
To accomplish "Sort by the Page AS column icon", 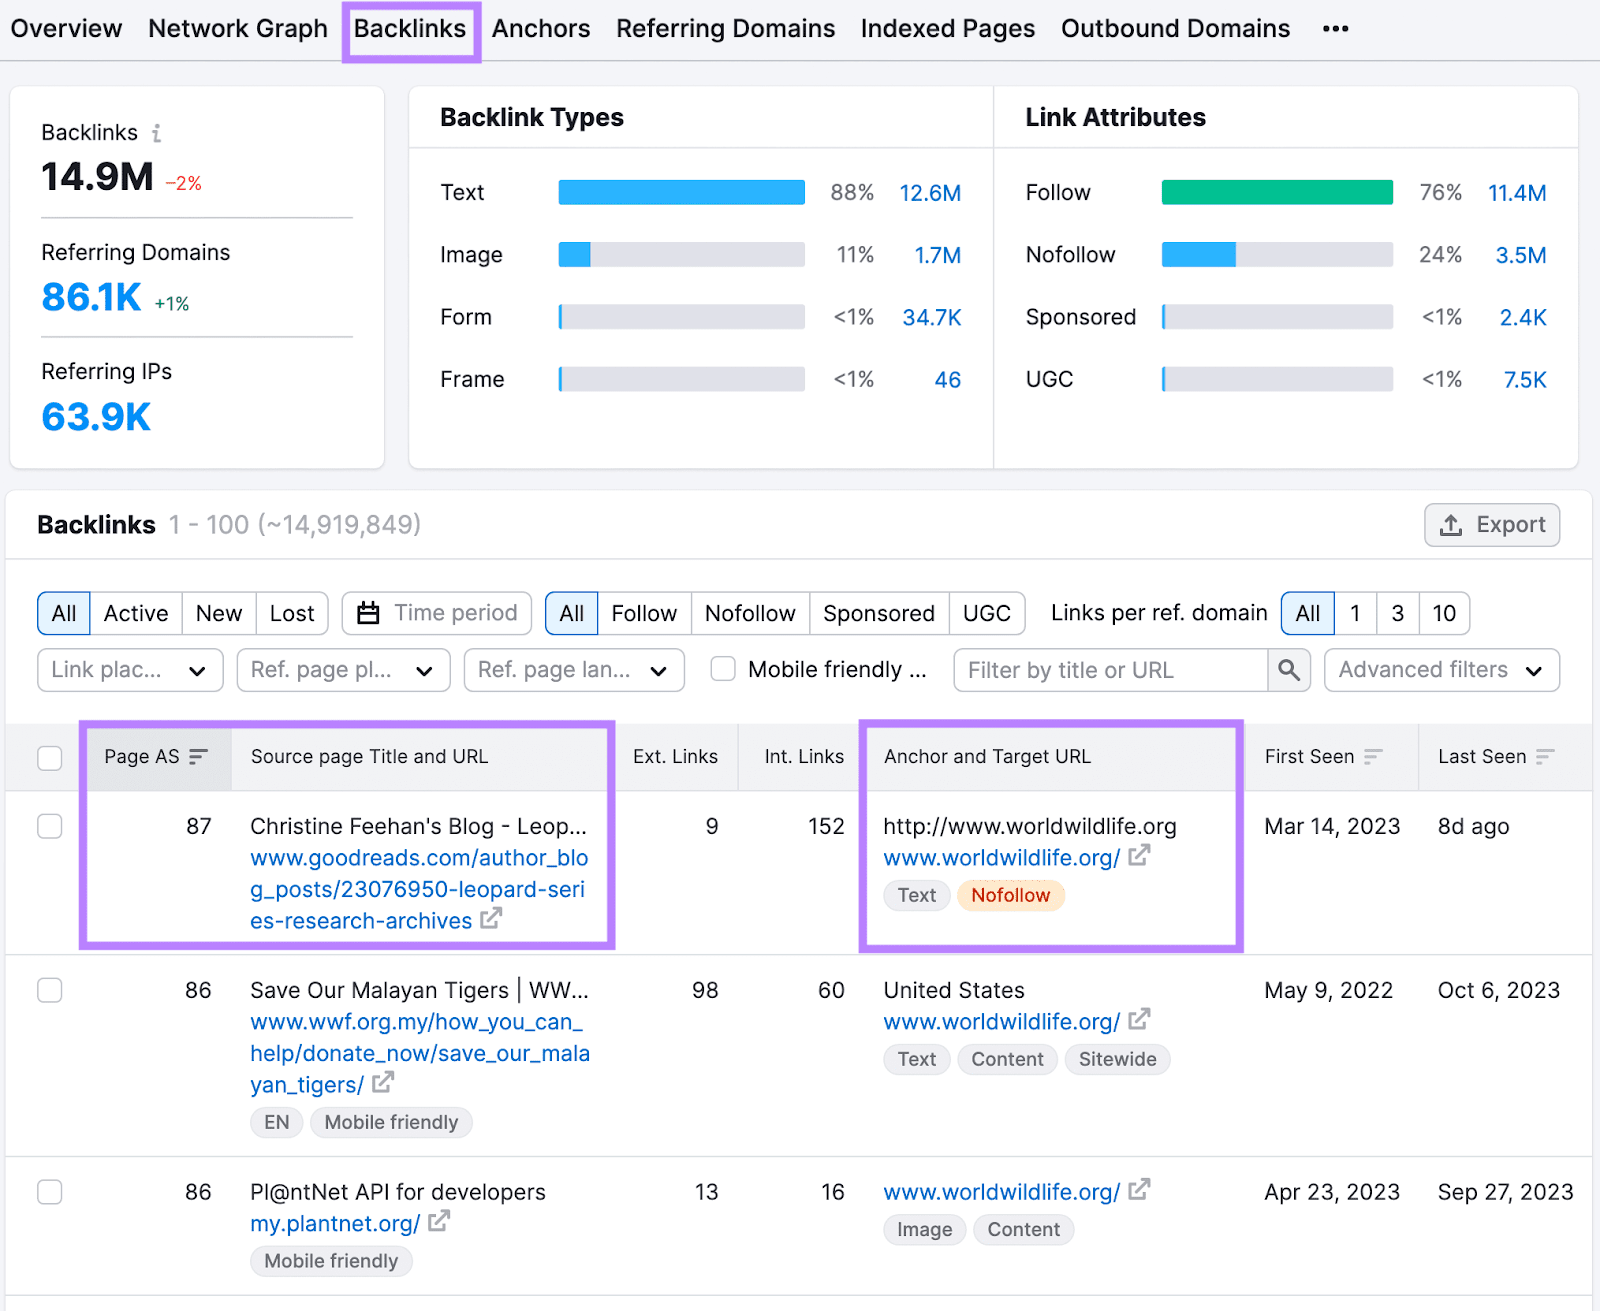I will 198,757.
